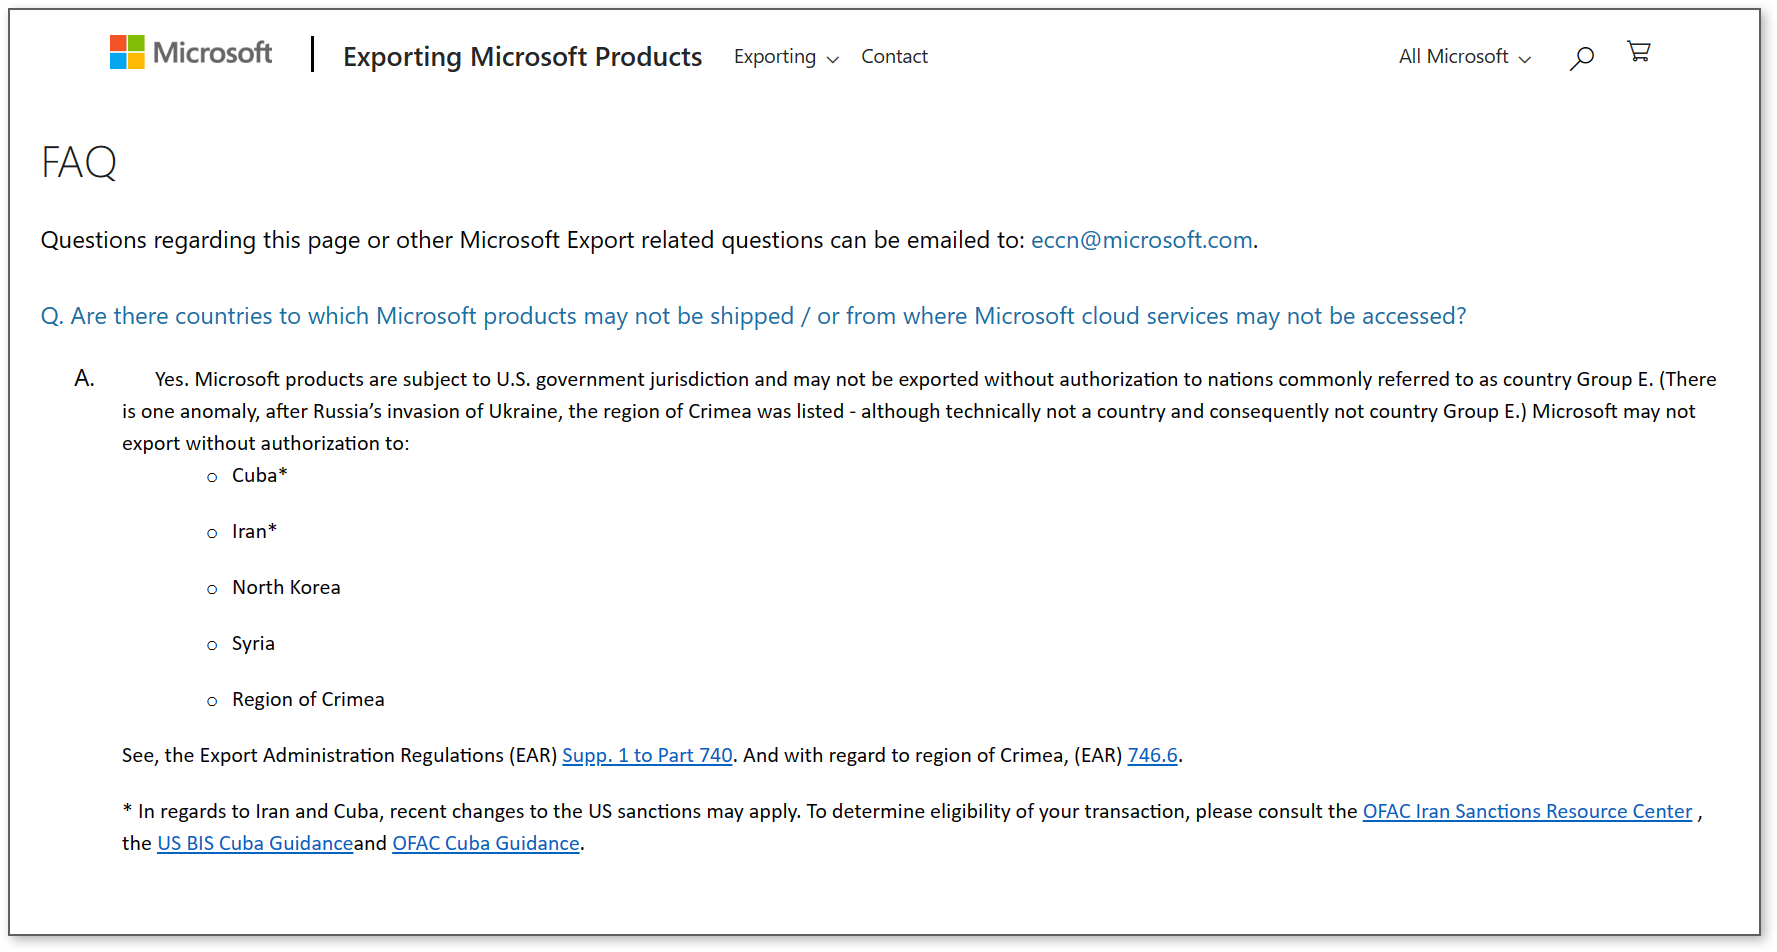
Task: Expand the All Microsoft dropdown
Action: (x=1465, y=57)
